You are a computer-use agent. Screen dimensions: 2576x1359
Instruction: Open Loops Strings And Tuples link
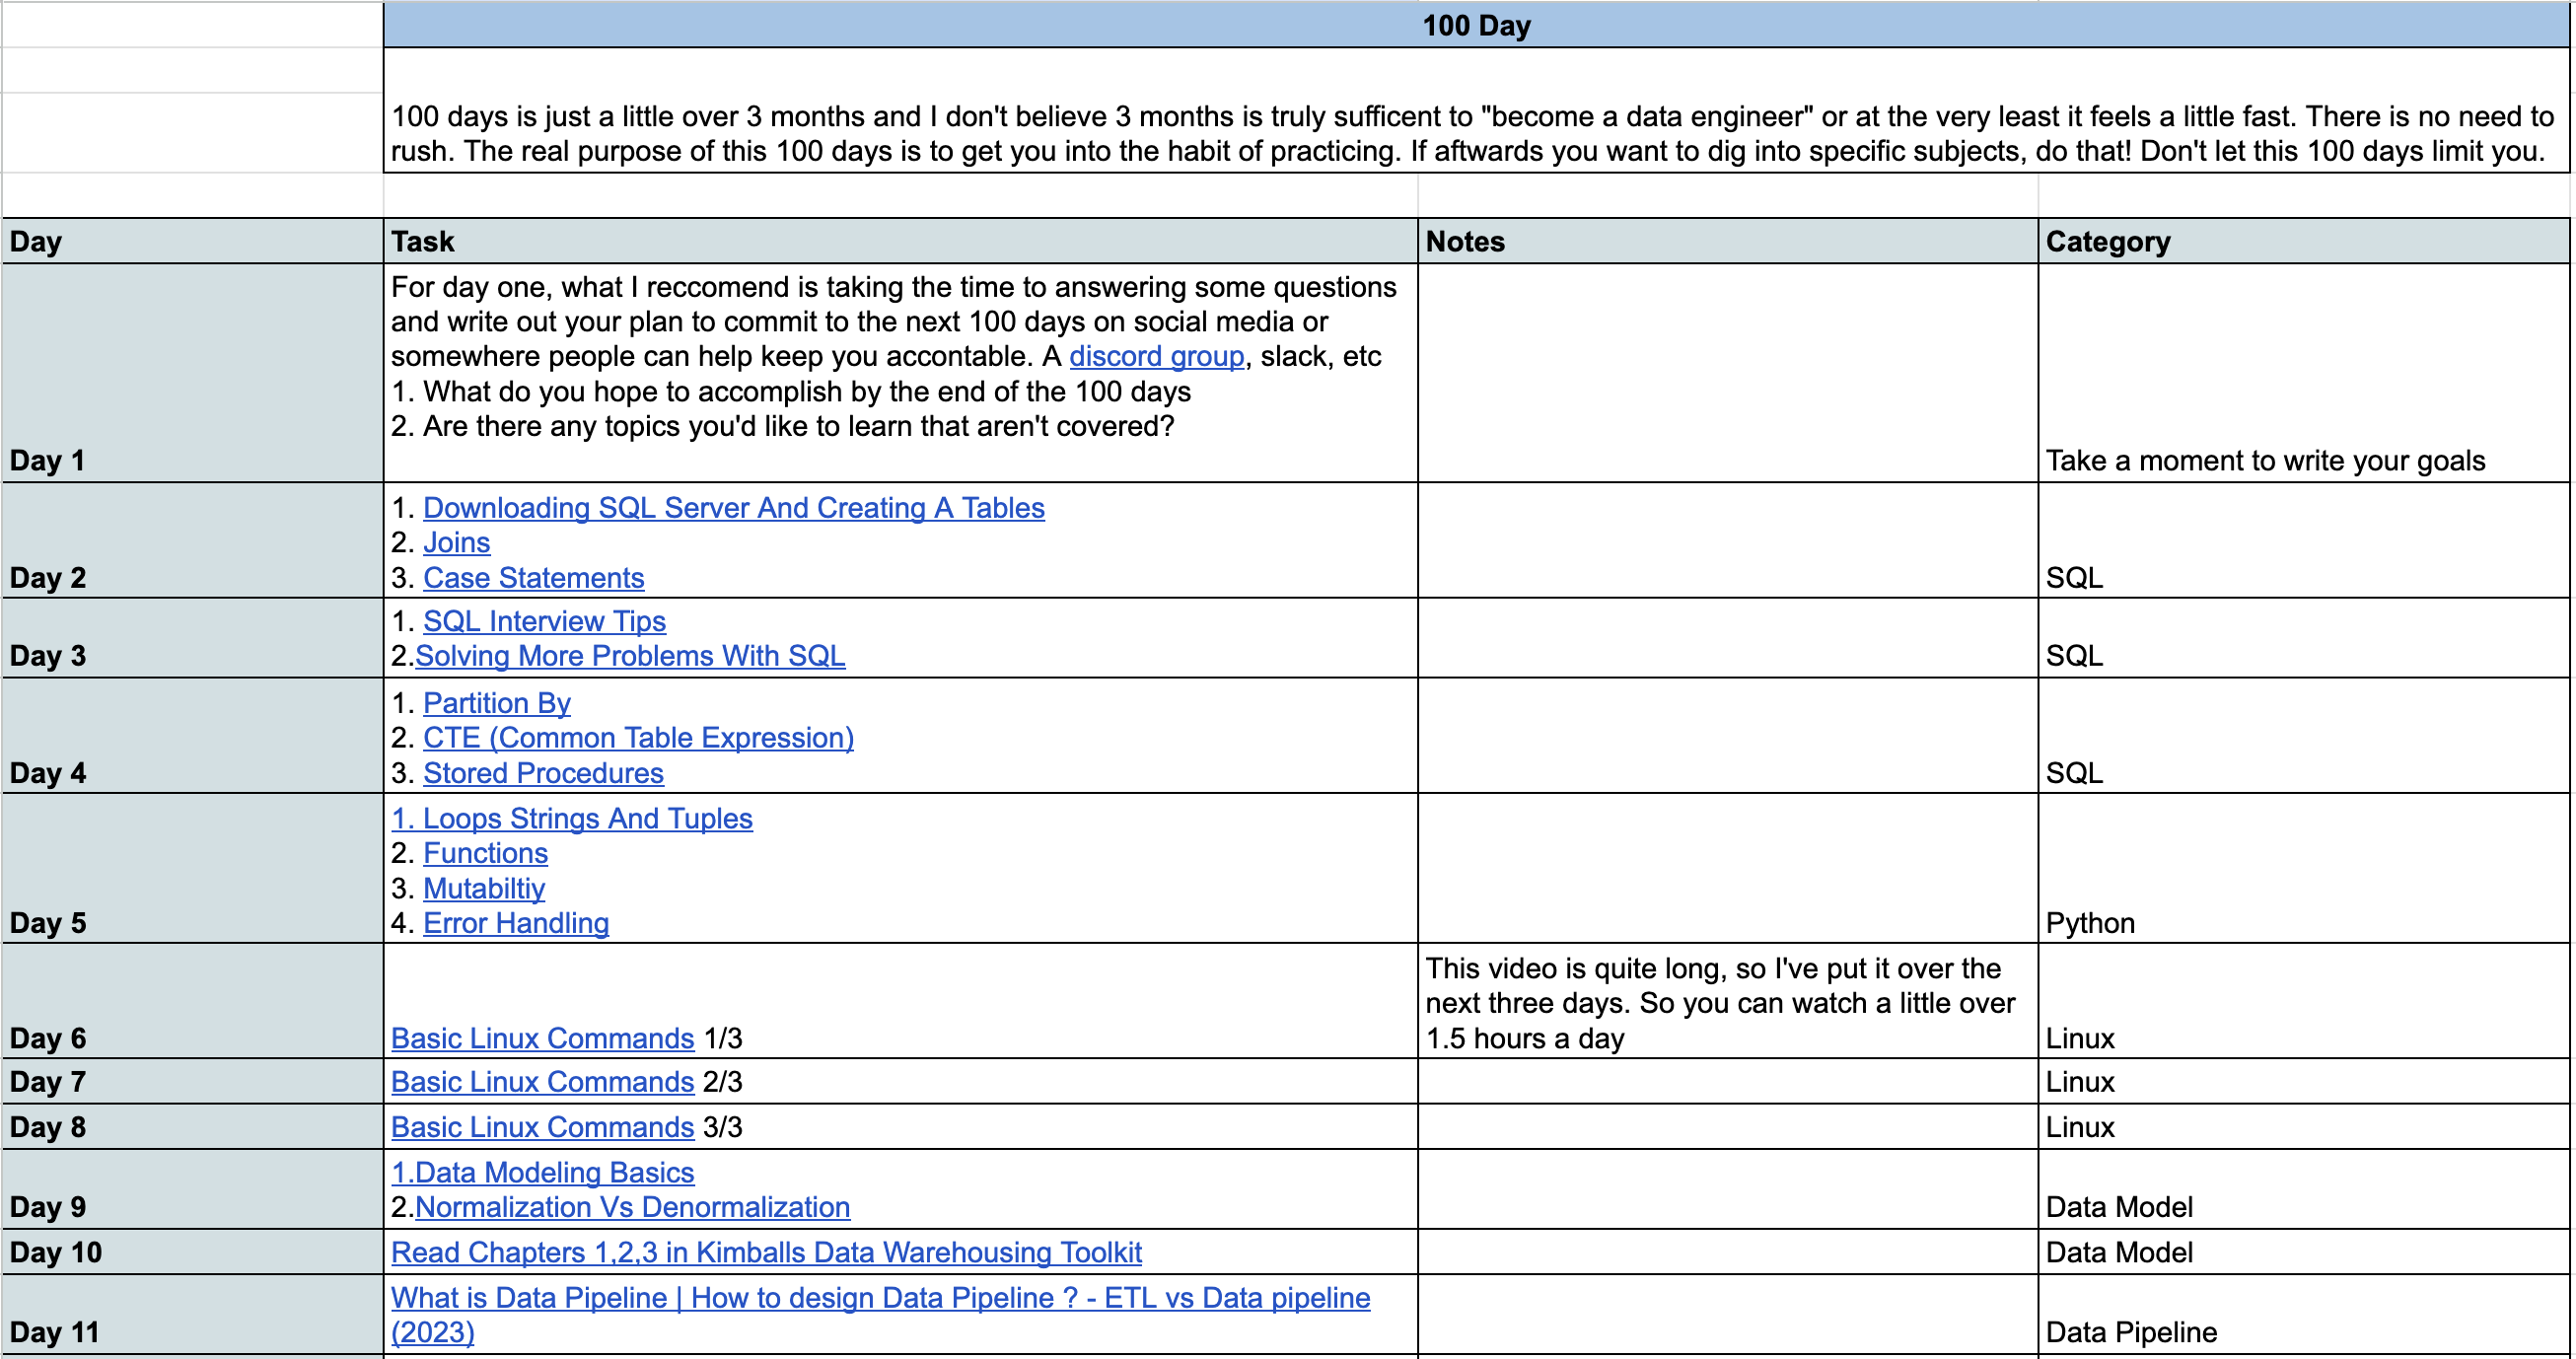(x=571, y=818)
